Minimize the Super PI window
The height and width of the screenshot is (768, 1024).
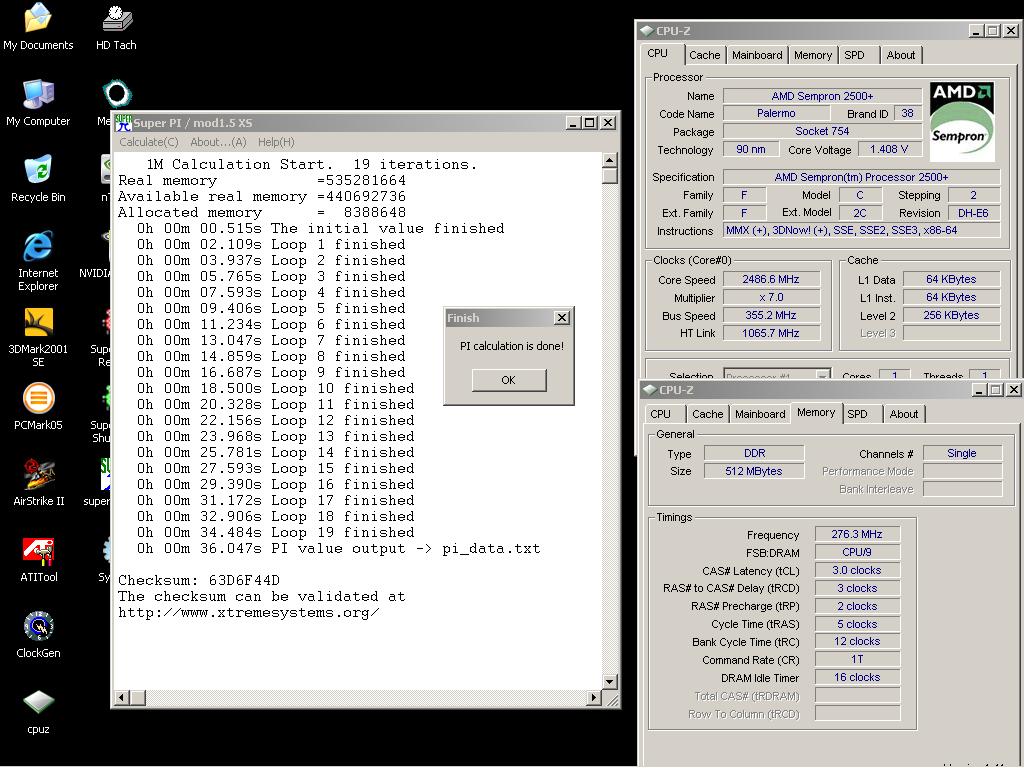(x=574, y=123)
